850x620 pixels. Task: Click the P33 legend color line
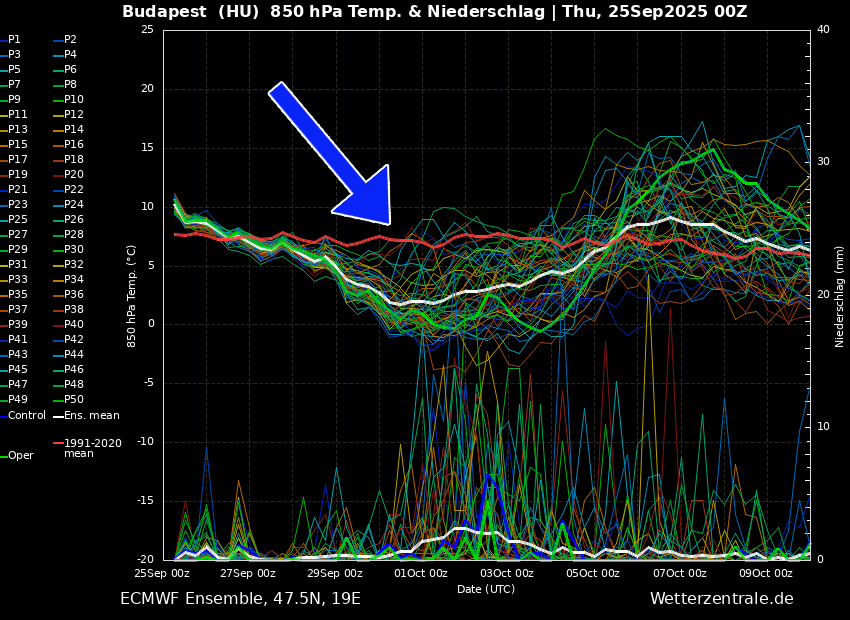[3, 280]
